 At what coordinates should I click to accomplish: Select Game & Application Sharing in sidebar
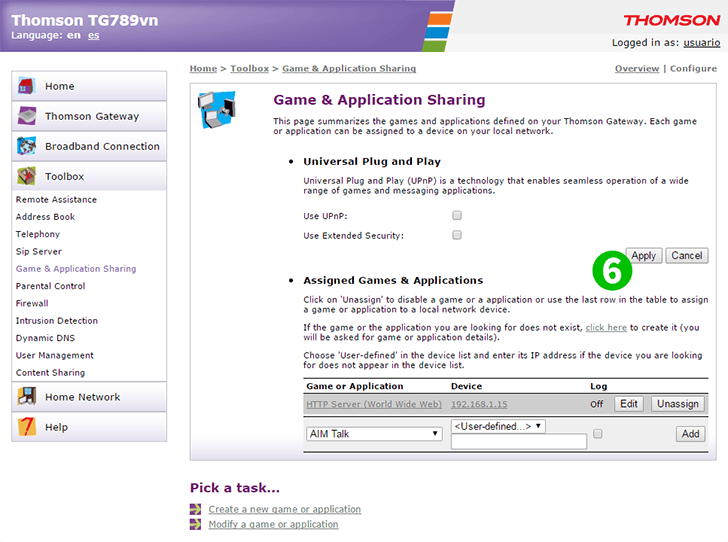coord(76,269)
